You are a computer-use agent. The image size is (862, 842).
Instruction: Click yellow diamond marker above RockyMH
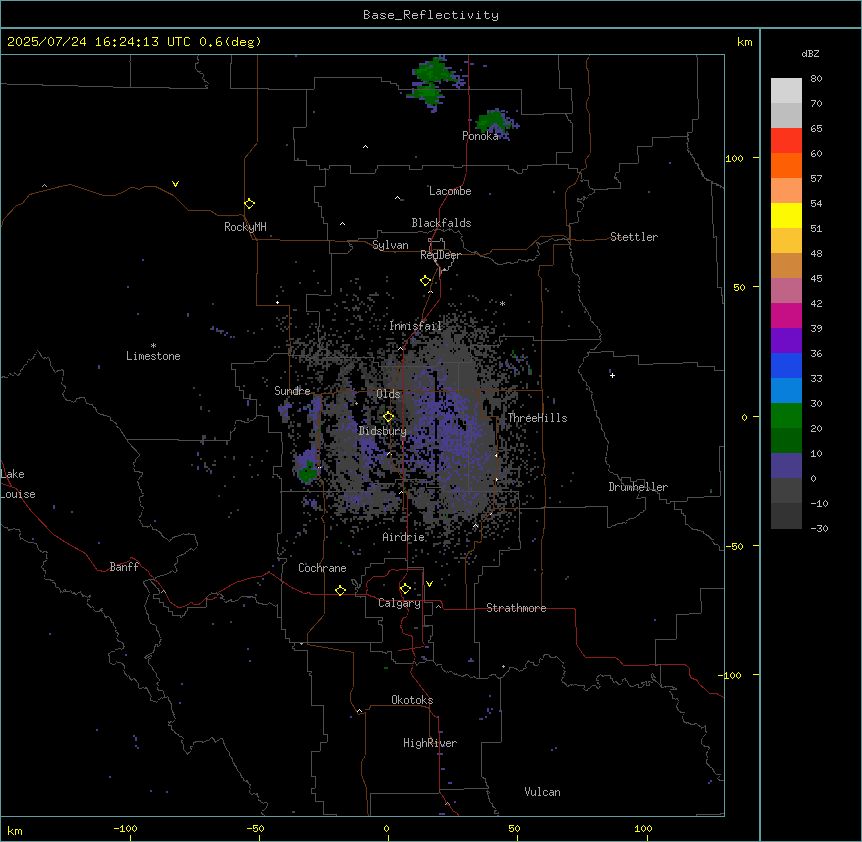[x=249, y=204]
